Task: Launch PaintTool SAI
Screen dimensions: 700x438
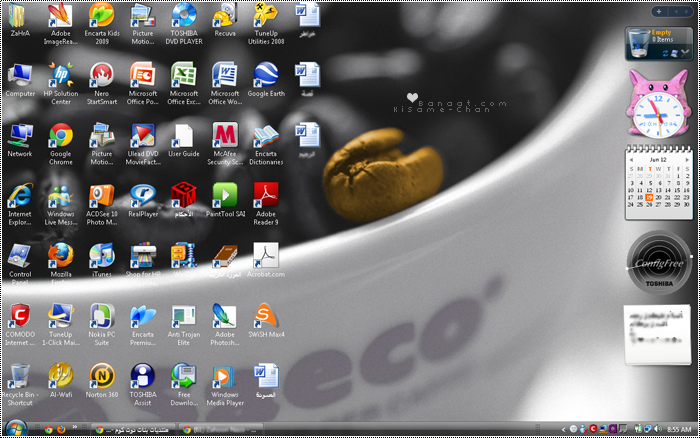Action: pyautogui.click(x=225, y=196)
